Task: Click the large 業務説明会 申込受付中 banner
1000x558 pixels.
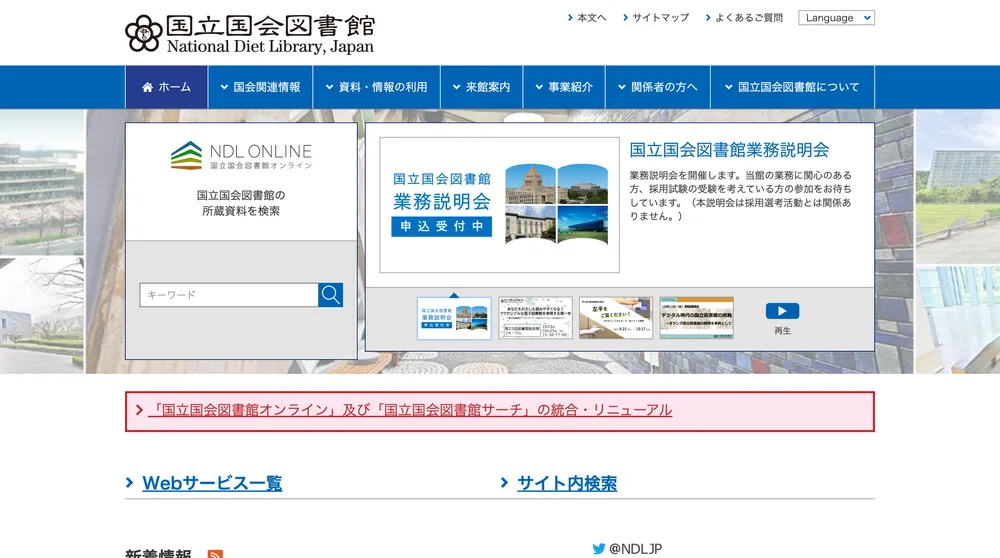Action: [x=499, y=205]
